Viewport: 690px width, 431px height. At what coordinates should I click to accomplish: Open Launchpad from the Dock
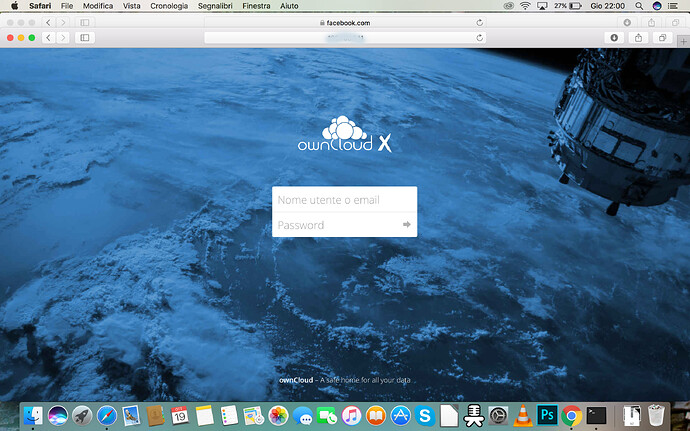(x=82, y=415)
